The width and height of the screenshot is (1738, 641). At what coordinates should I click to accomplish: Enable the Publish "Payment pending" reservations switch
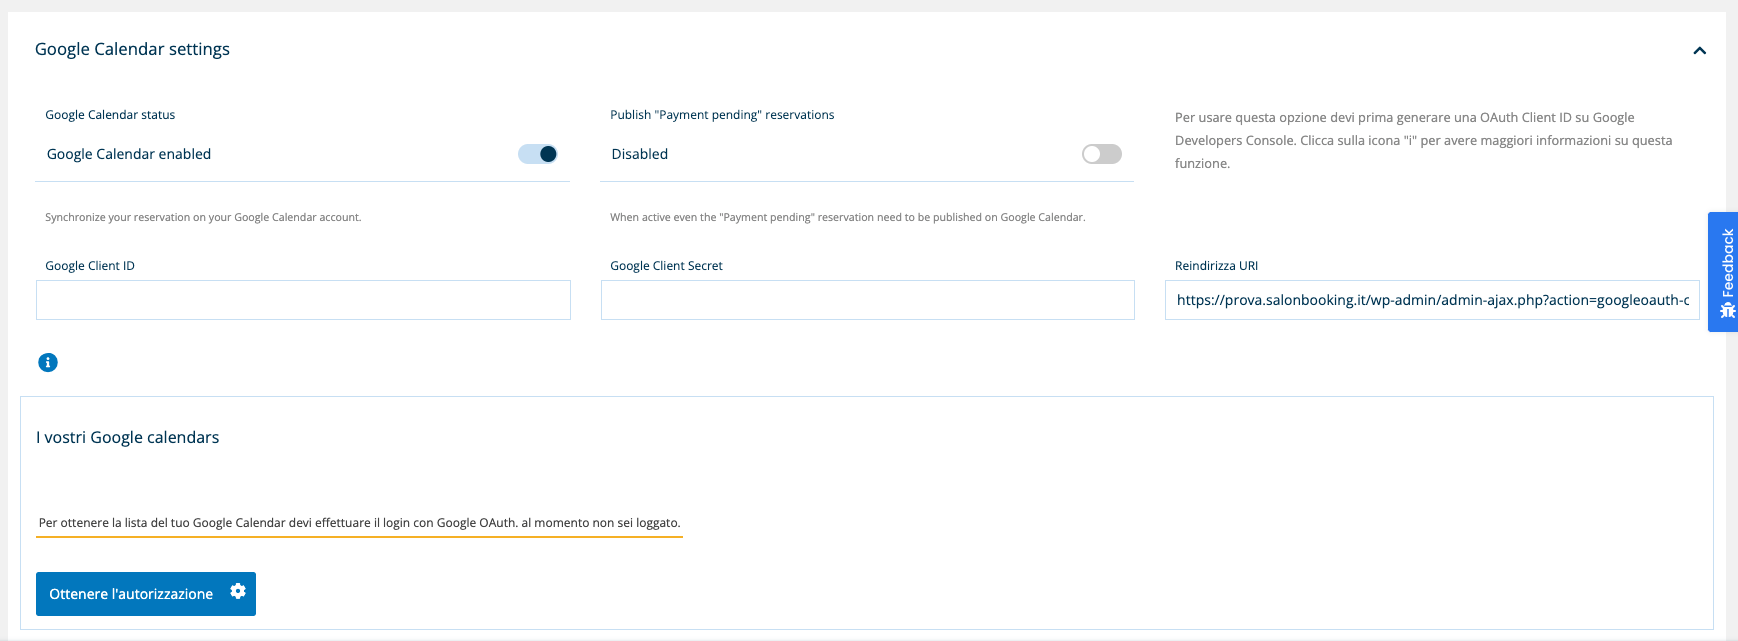click(1101, 154)
